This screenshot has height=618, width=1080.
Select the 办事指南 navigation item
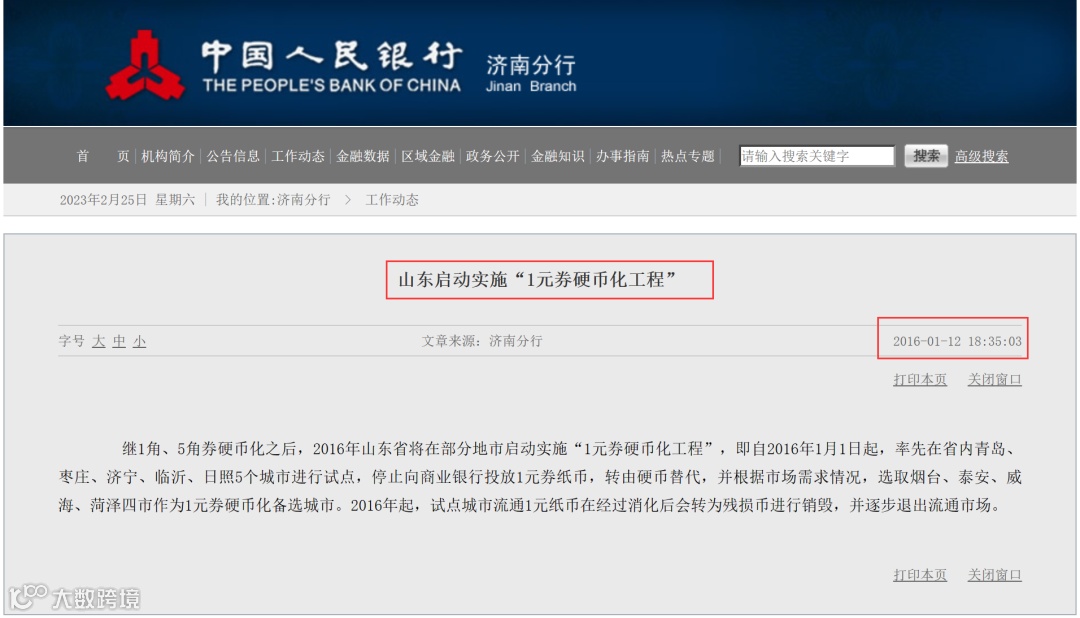[623, 156]
